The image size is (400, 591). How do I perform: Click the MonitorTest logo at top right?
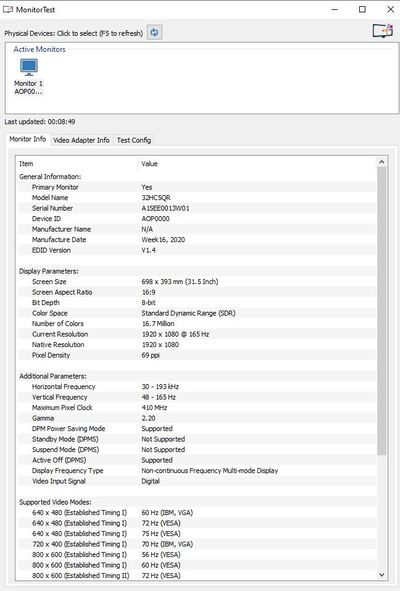383,31
